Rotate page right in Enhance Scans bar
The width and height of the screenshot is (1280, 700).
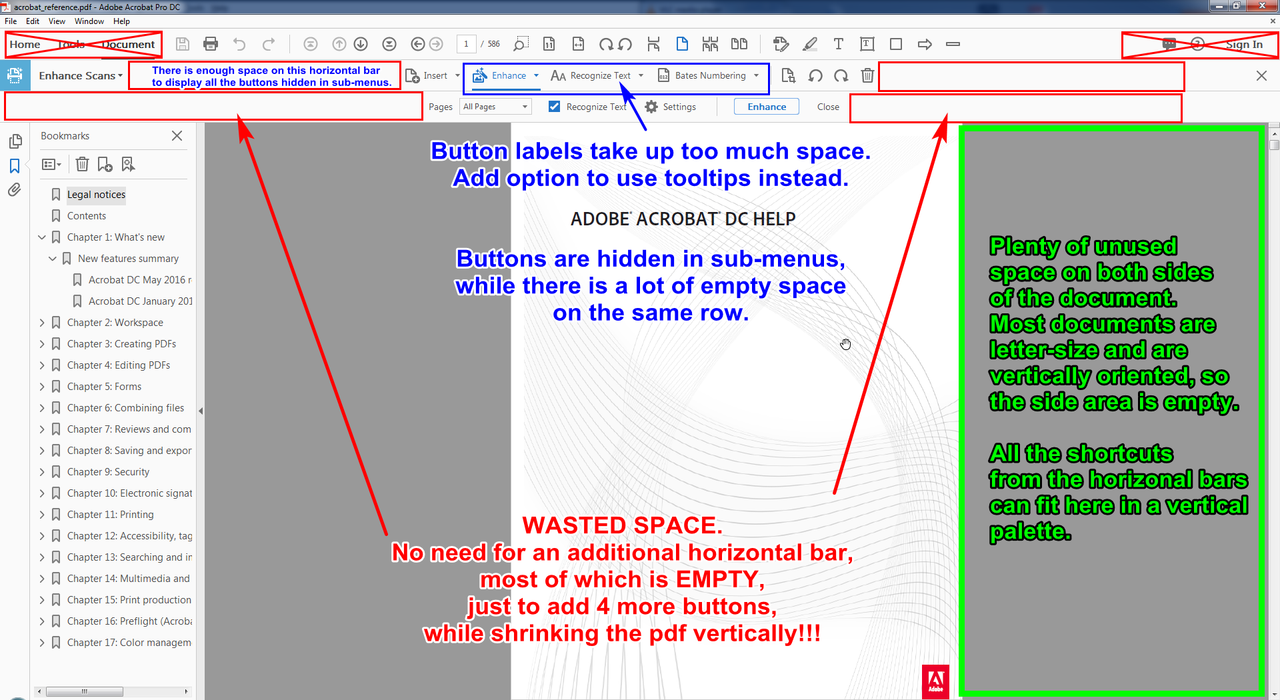click(841, 76)
